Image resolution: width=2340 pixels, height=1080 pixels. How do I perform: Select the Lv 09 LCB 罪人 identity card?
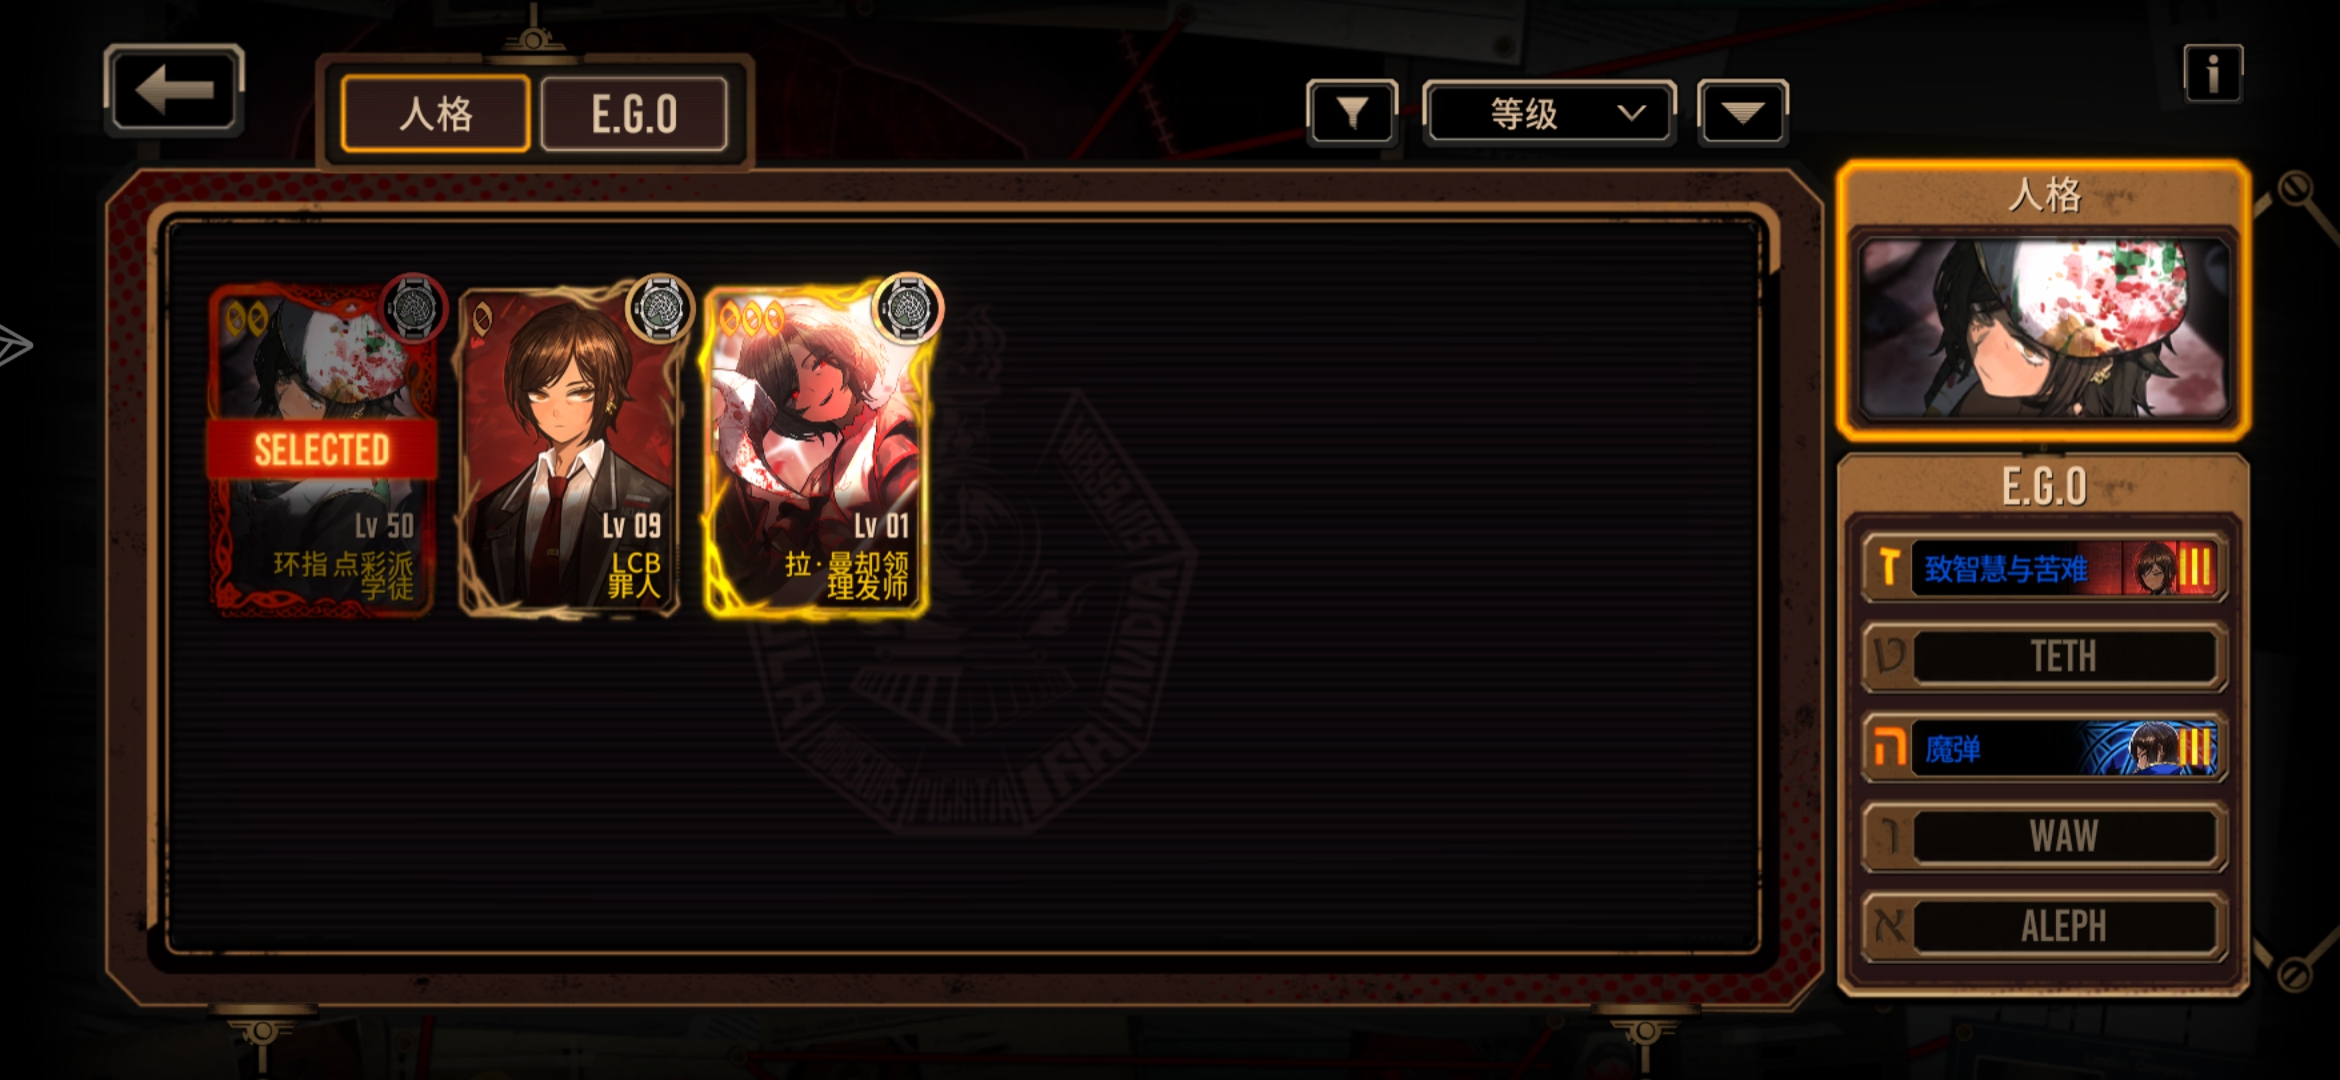point(568,452)
